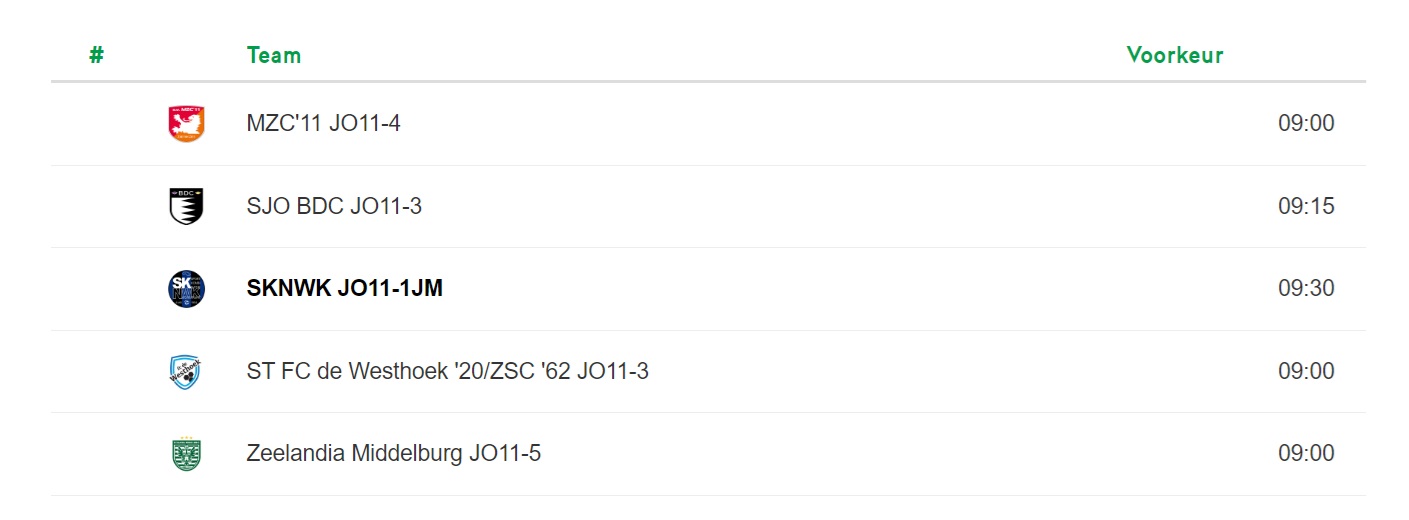Viewport: 1409px width, 520px height.
Task: Select the bold SKNWK JO11-1JM team
Action: 344,289
